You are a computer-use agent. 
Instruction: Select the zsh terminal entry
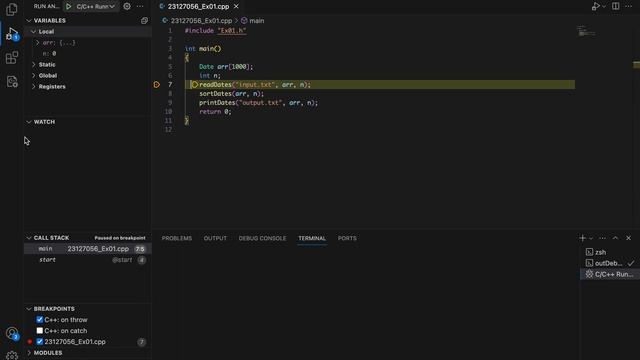point(610,252)
